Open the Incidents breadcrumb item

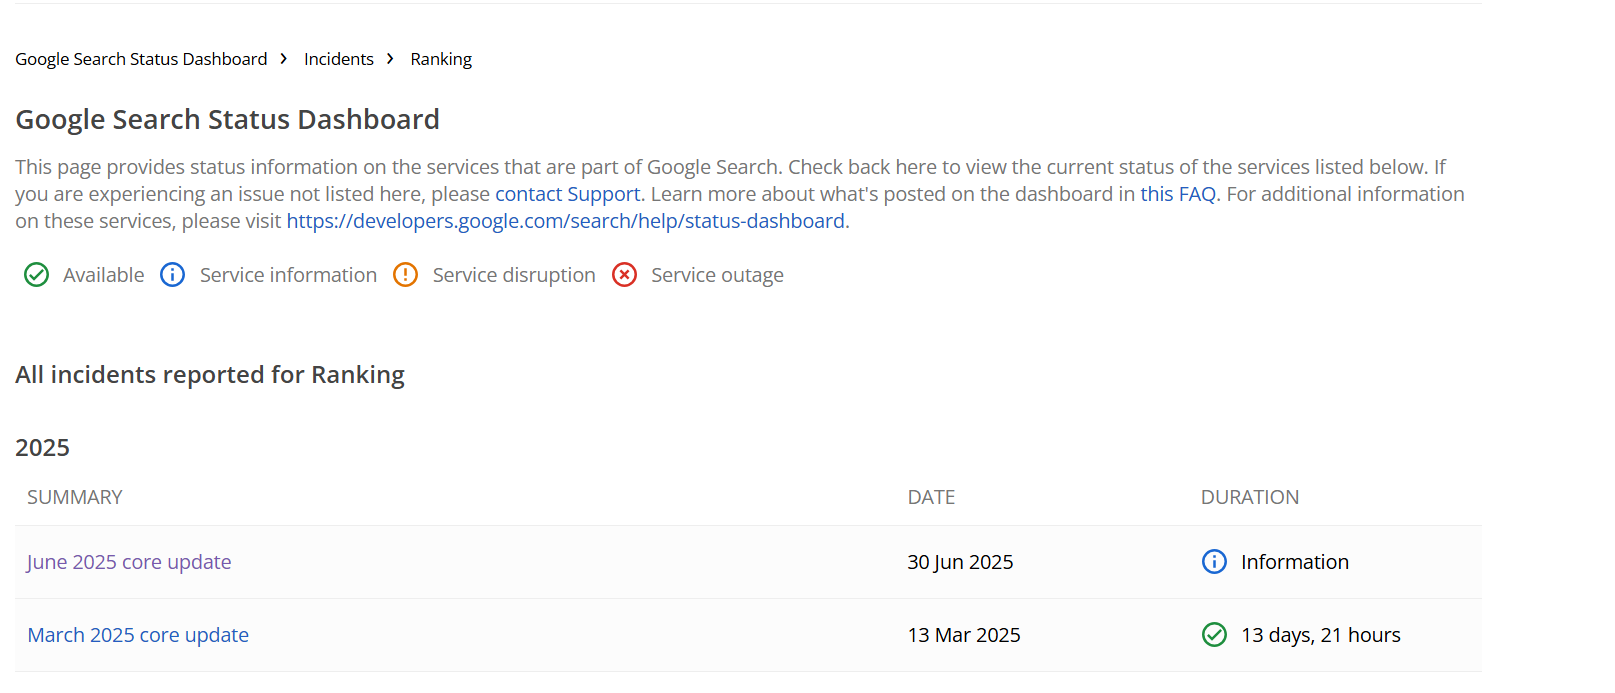pyautogui.click(x=338, y=59)
